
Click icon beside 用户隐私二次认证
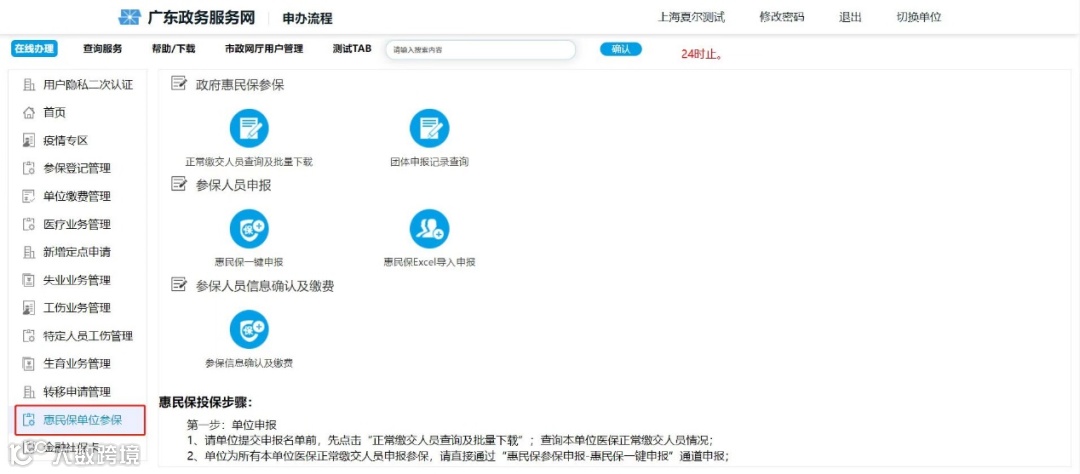point(29,85)
